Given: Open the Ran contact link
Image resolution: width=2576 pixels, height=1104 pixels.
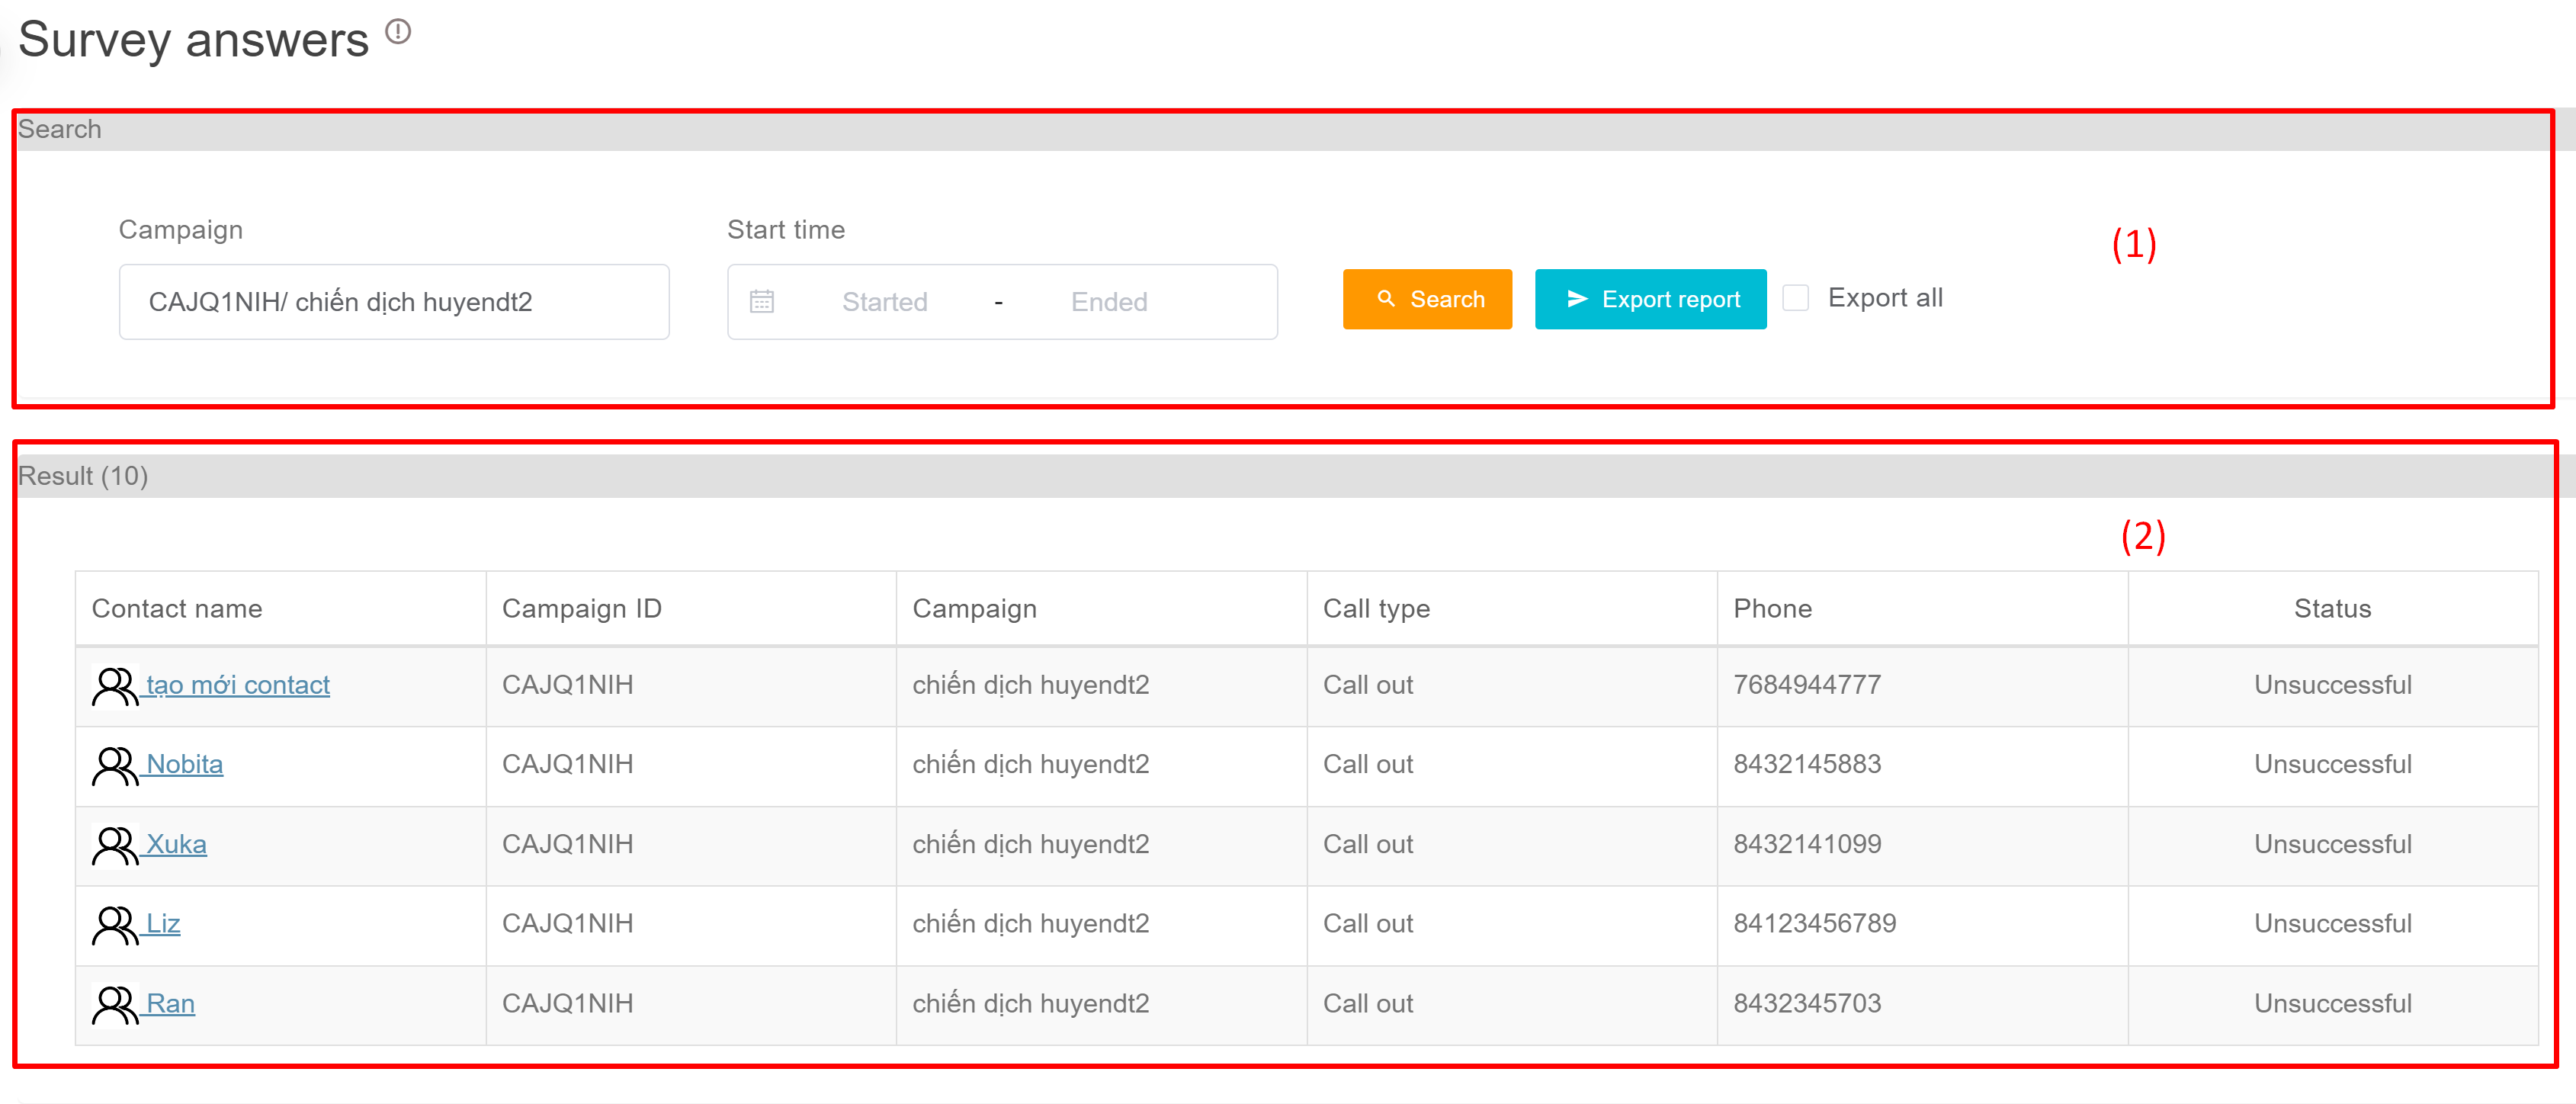Looking at the screenshot, I should (171, 1003).
